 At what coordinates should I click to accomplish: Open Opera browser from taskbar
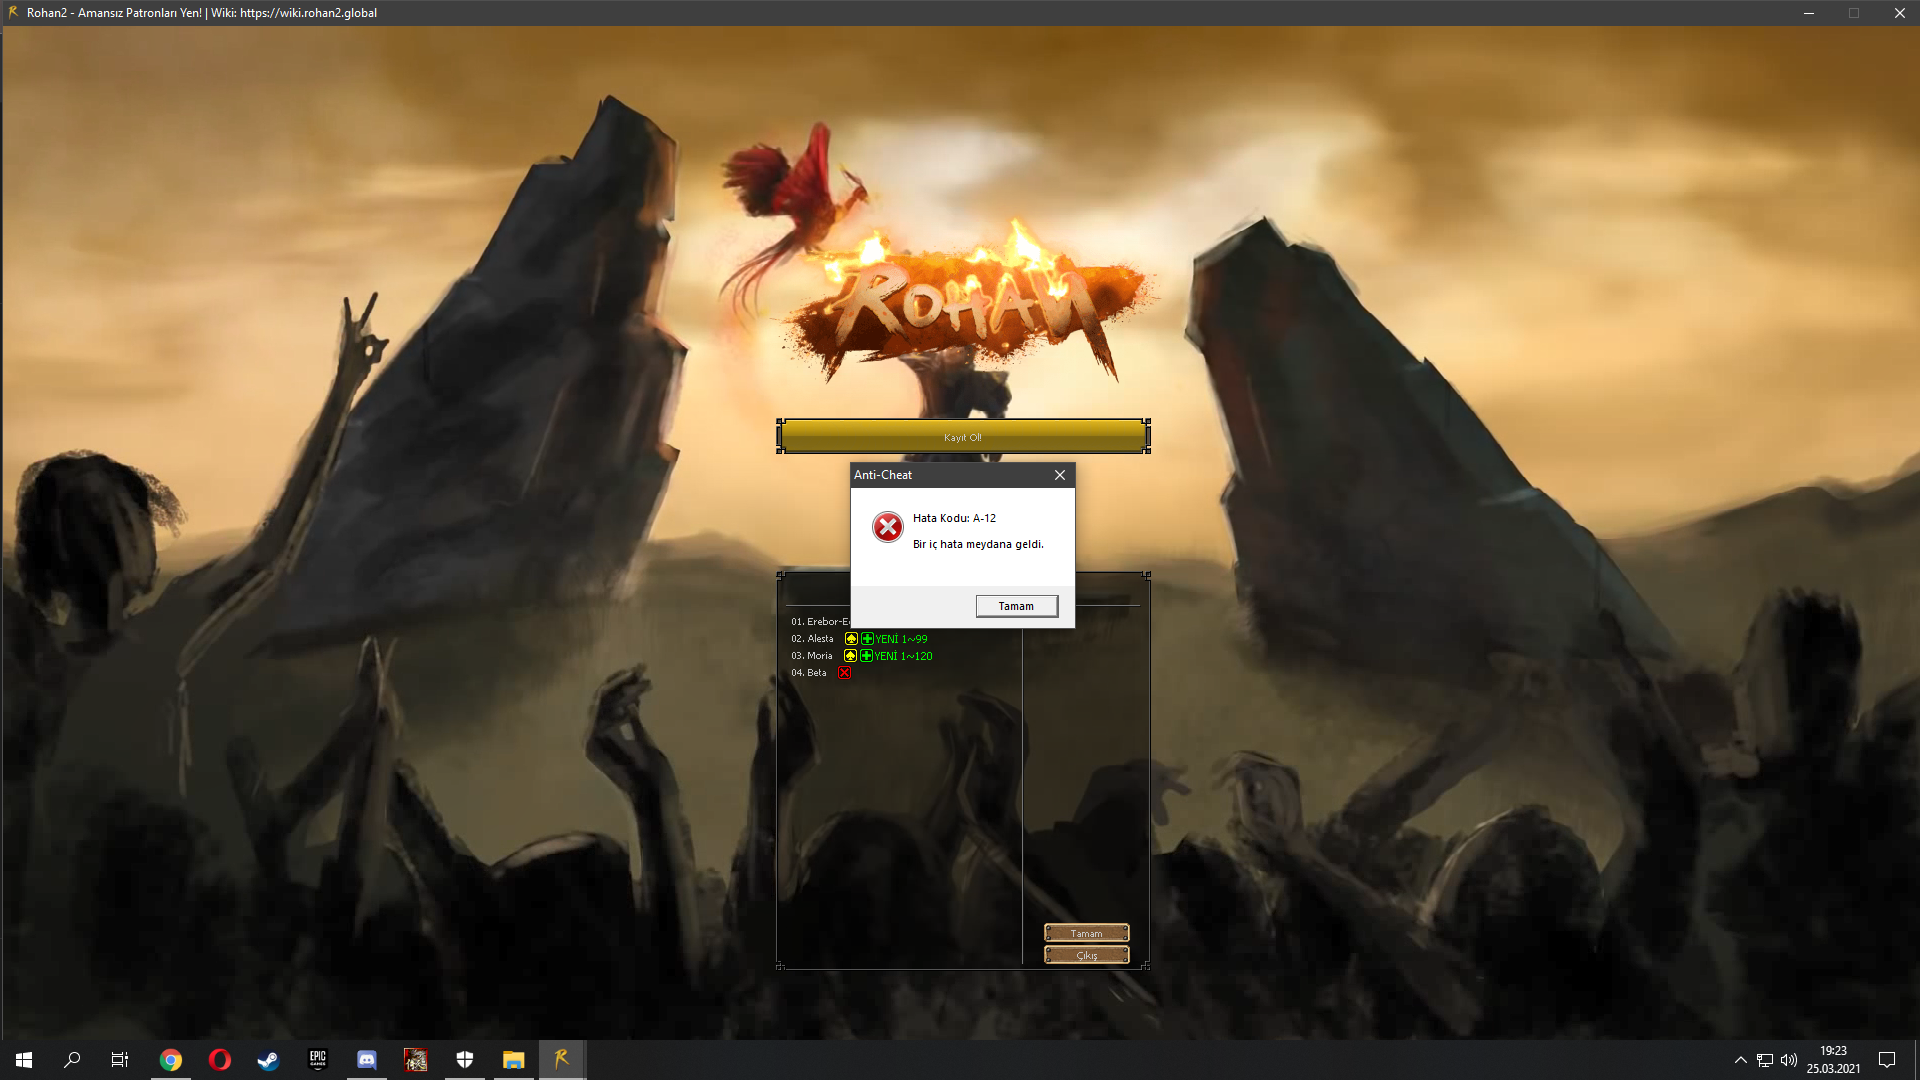click(x=219, y=1060)
